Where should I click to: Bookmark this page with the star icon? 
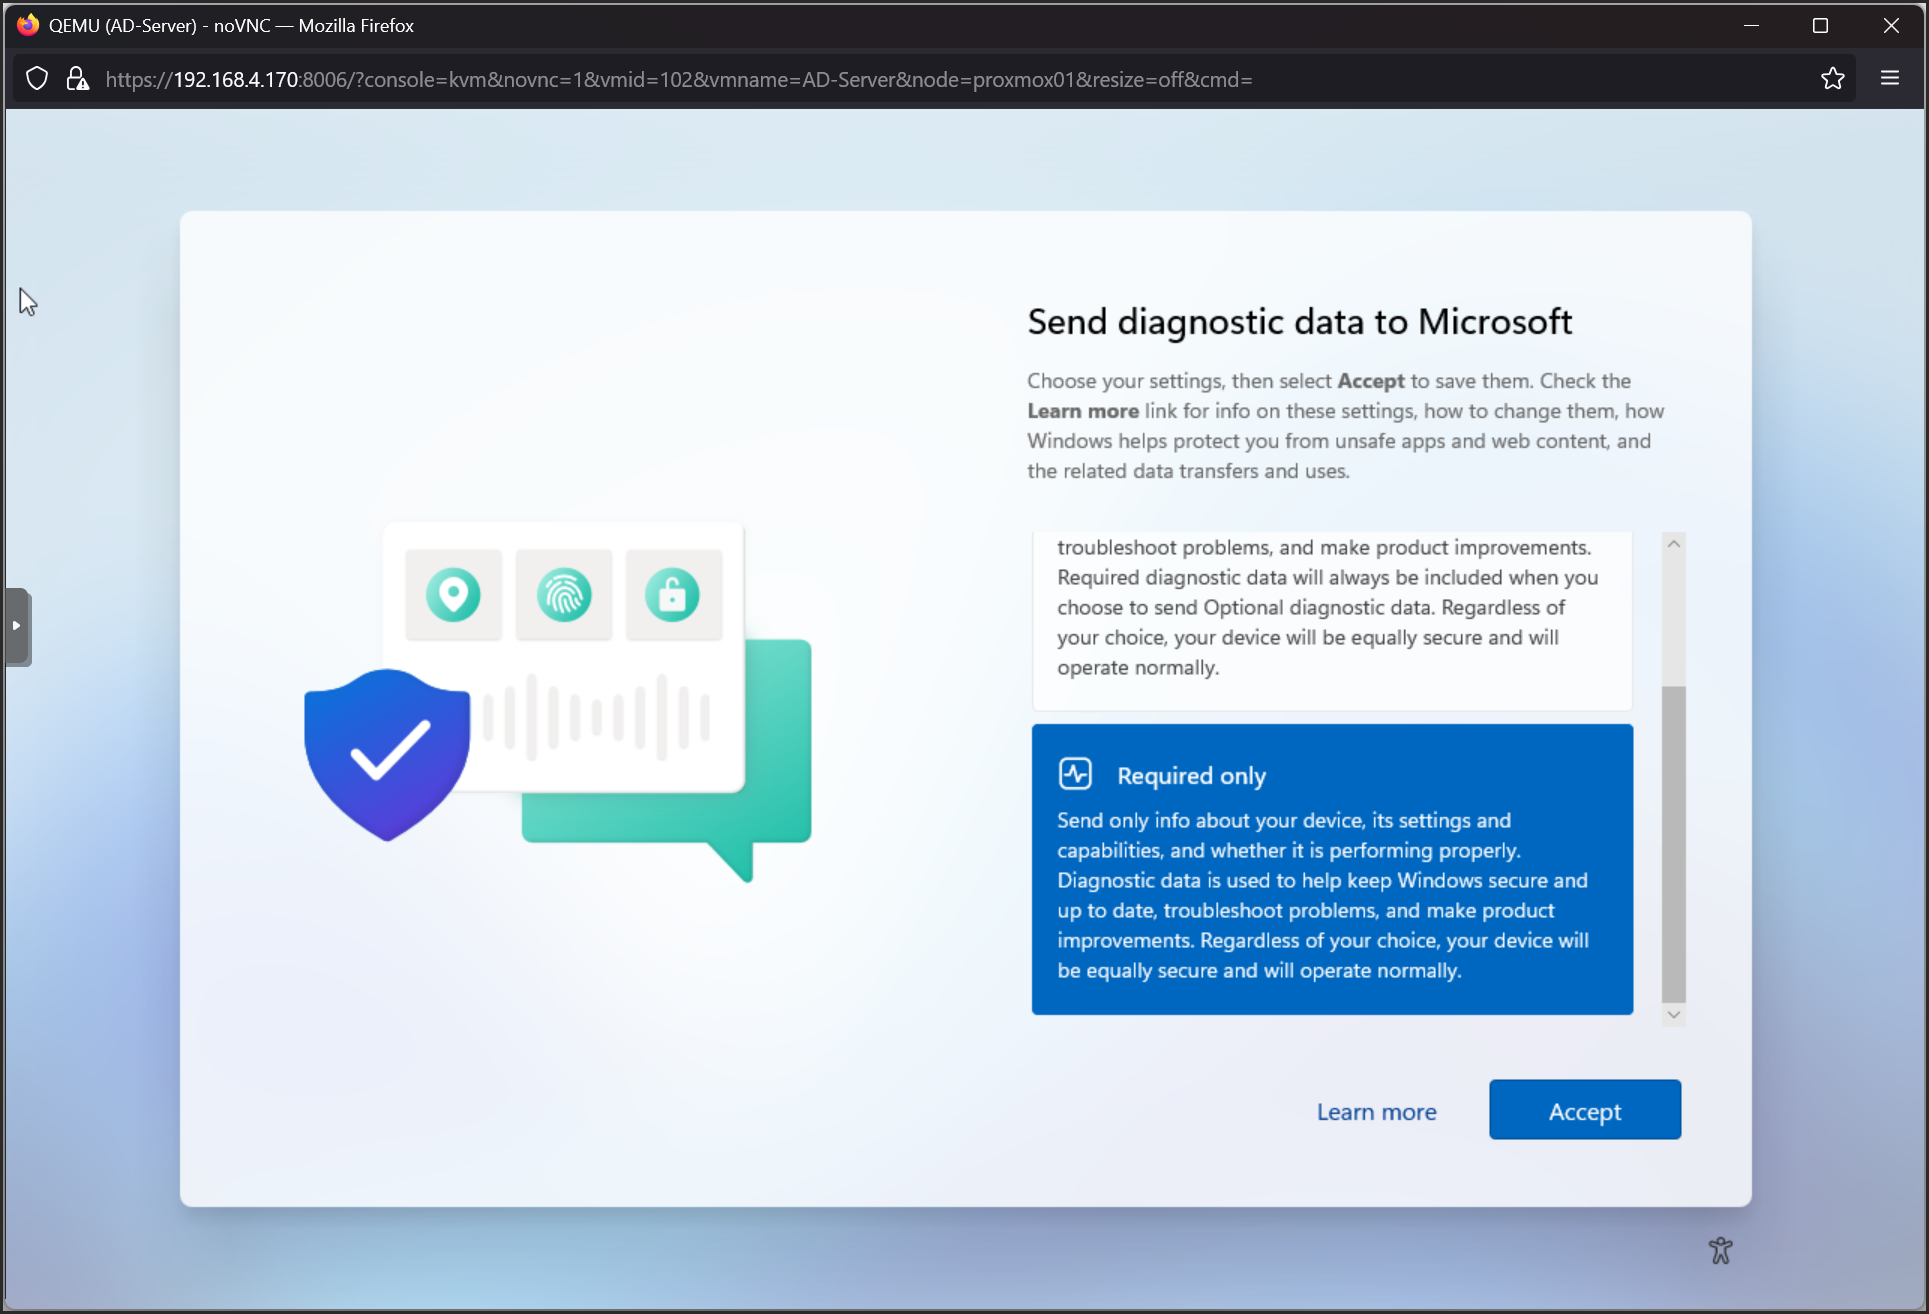pos(1832,79)
